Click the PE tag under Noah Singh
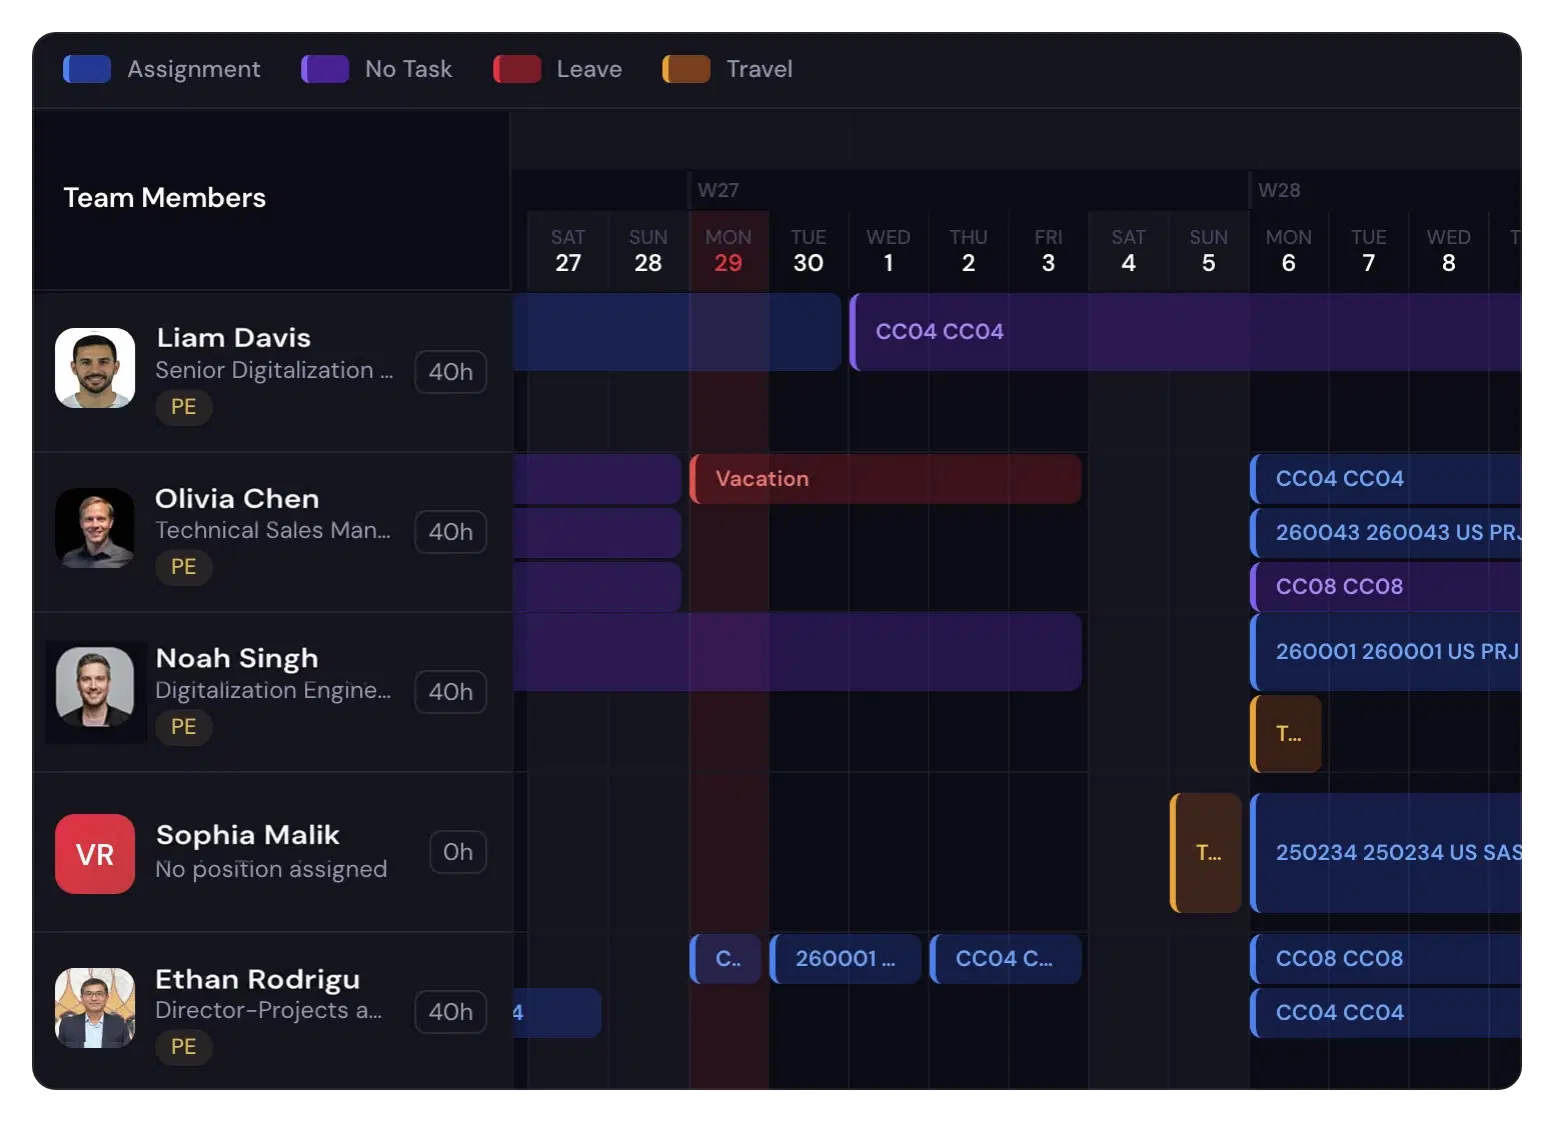The height and width of the screenshot is (1122, 1554). pyautogui.click(x=184, y=727)
